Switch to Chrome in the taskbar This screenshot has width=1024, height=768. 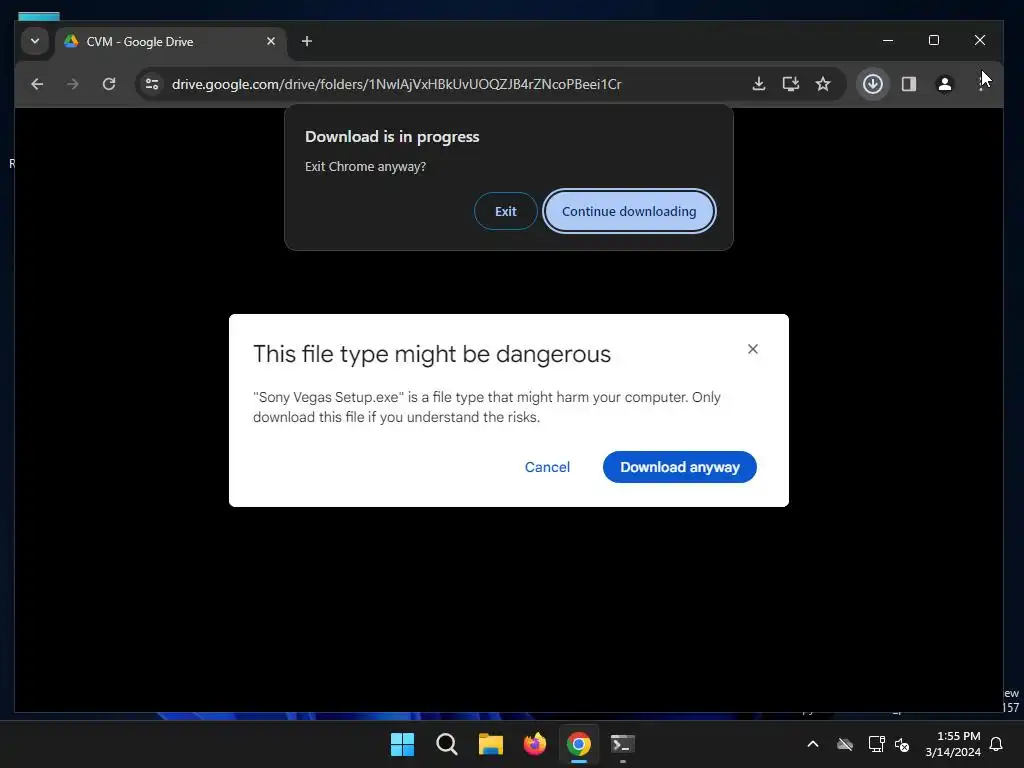pyautogui.click(x=579, y=744)
